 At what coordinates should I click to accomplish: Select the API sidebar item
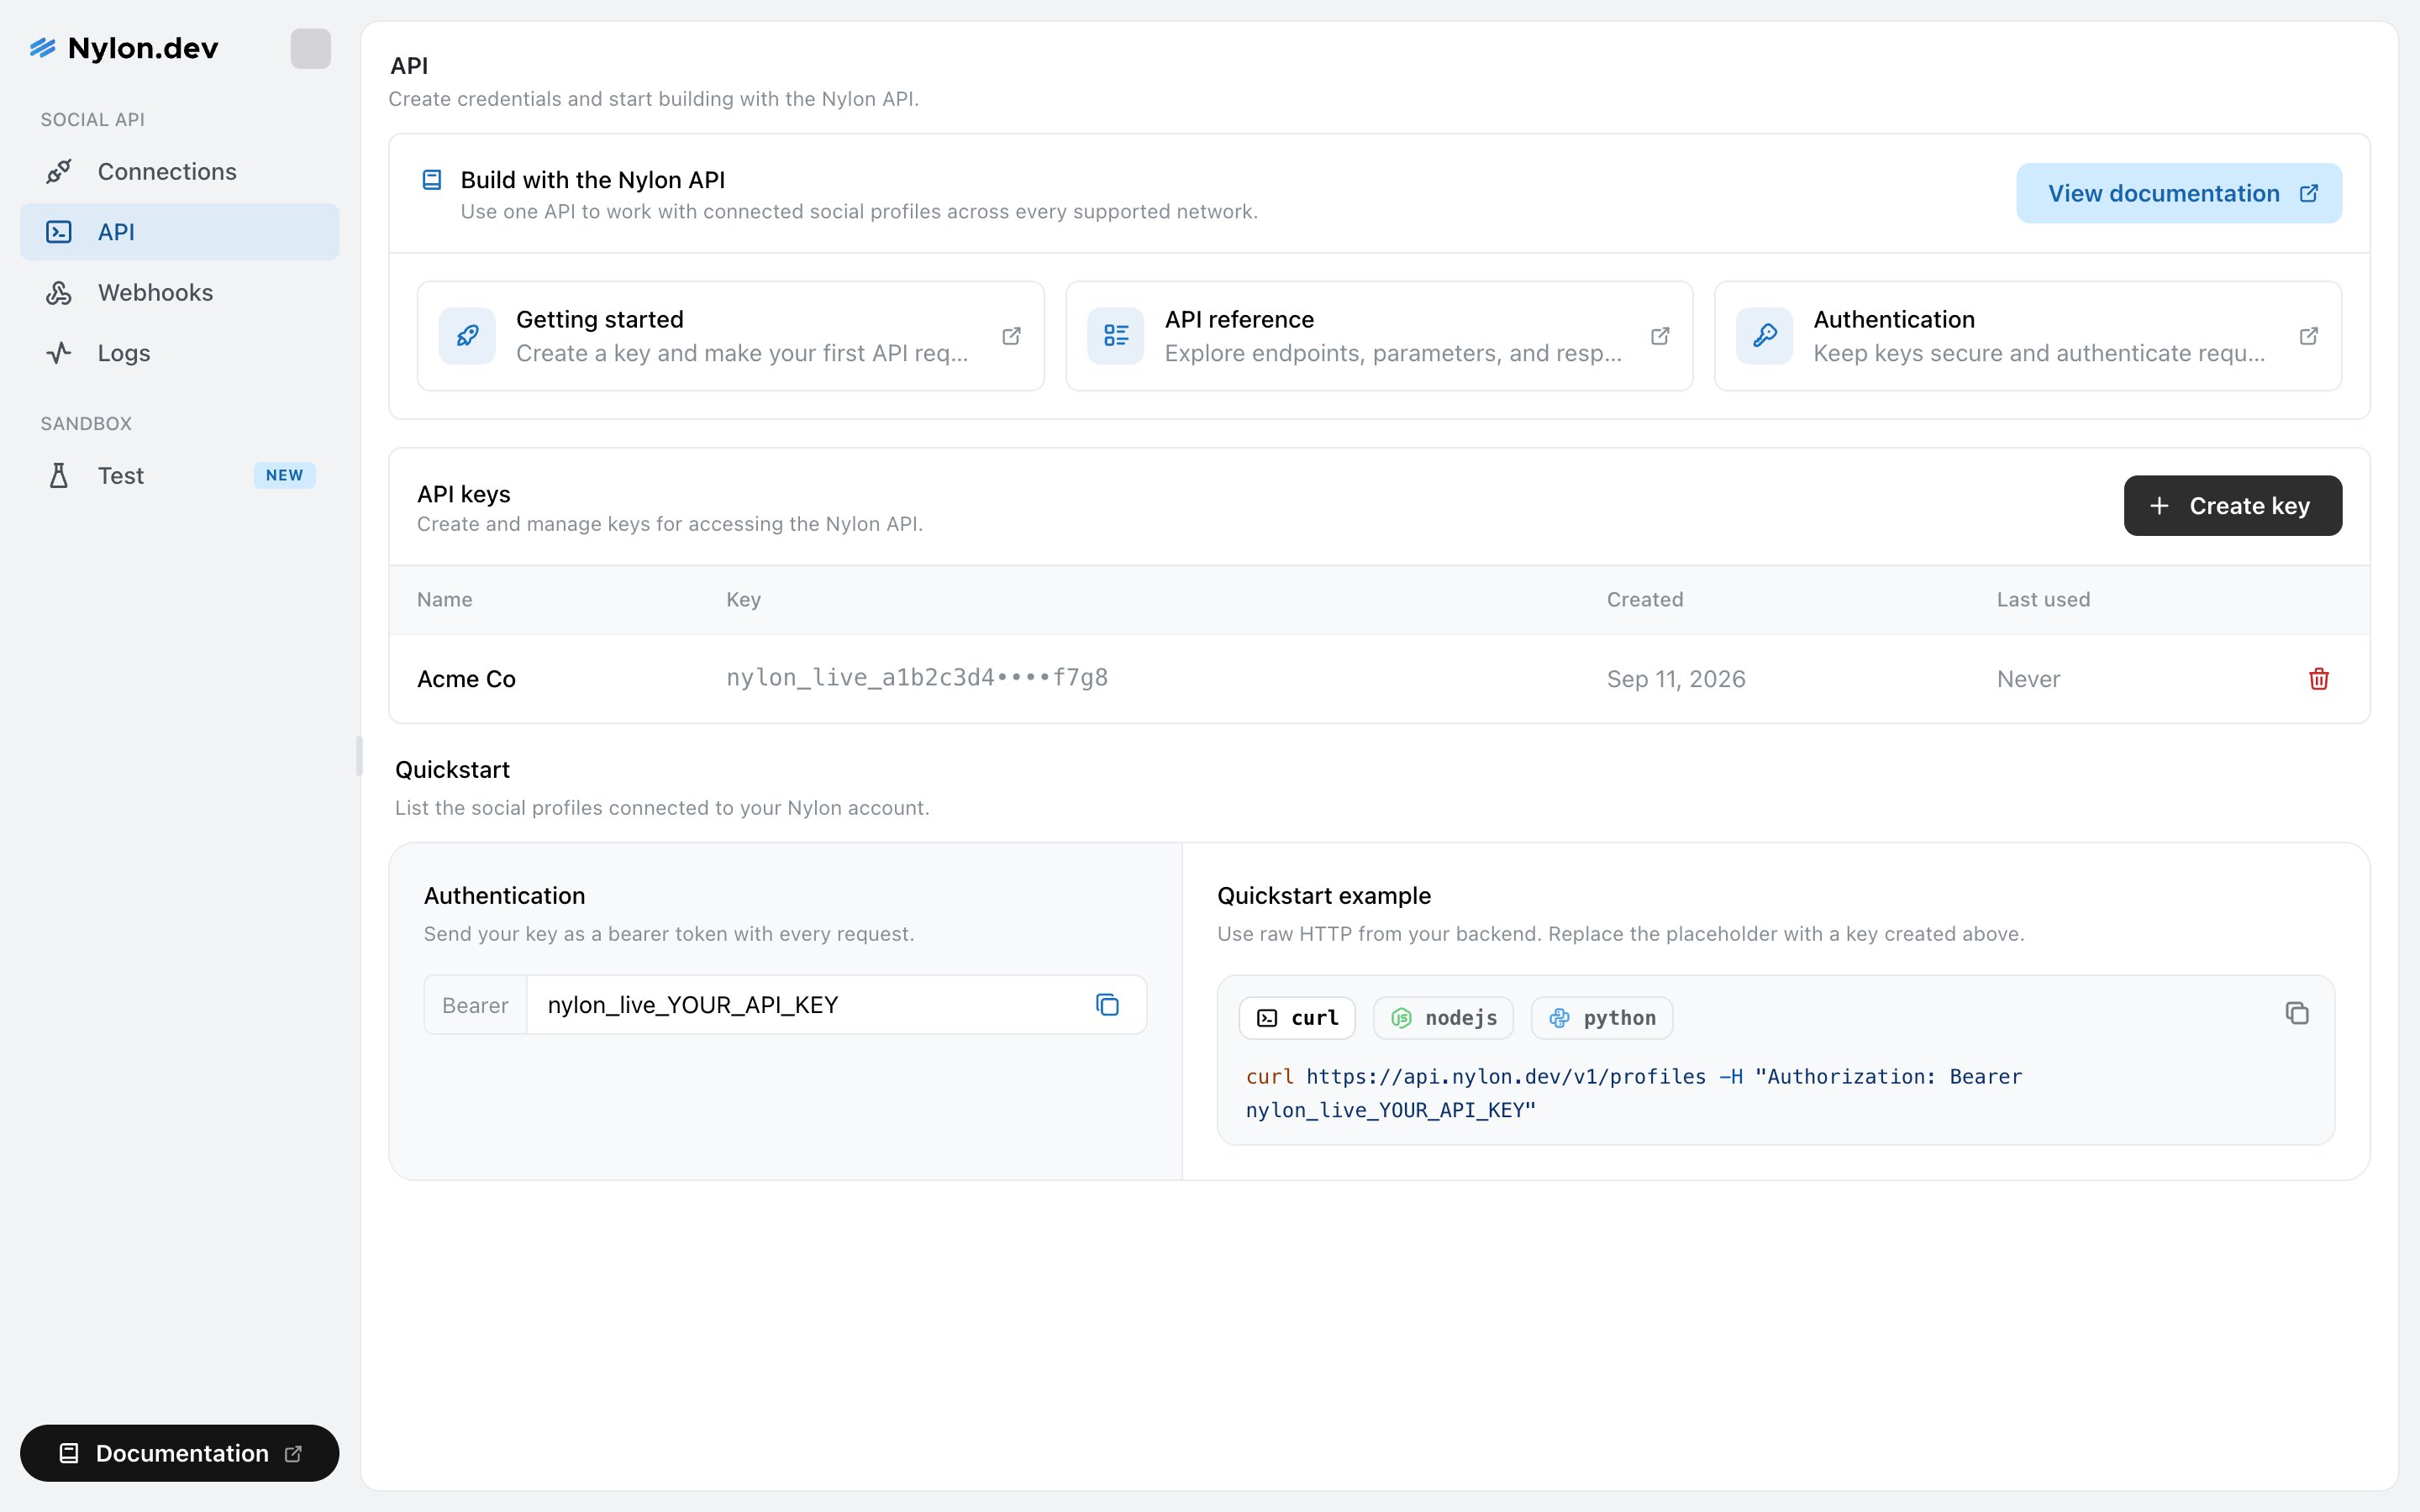(x=180, y=232)
